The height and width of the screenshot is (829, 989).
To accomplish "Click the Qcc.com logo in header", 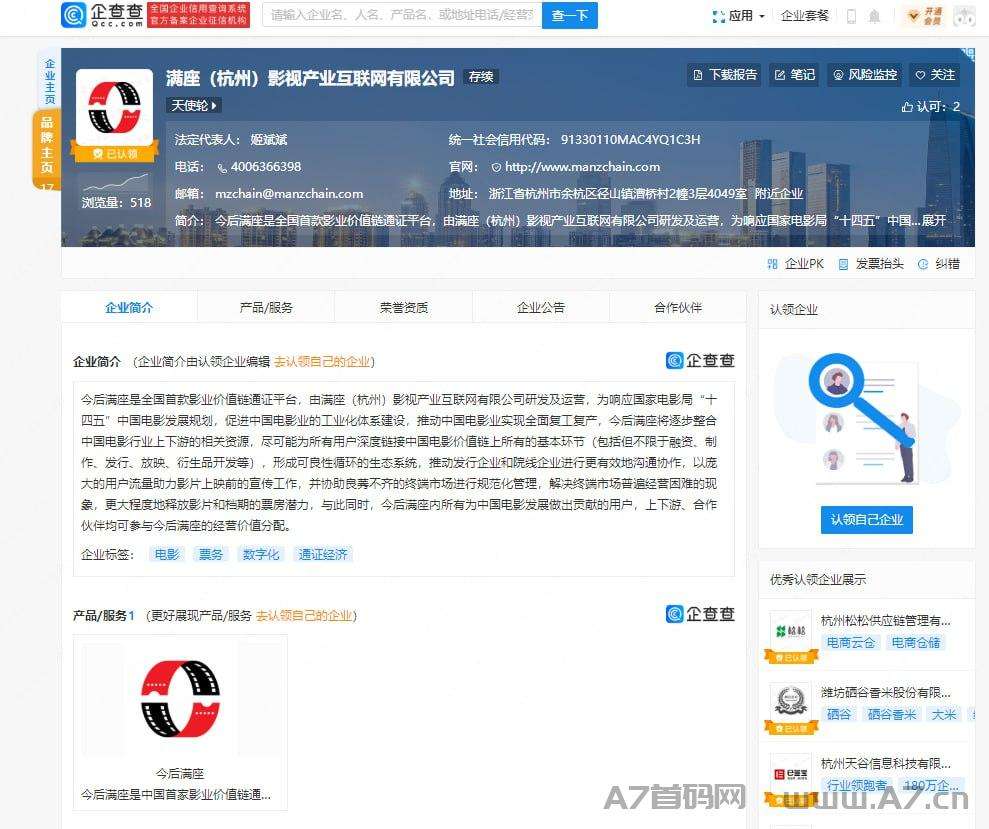I will (103, 15).
